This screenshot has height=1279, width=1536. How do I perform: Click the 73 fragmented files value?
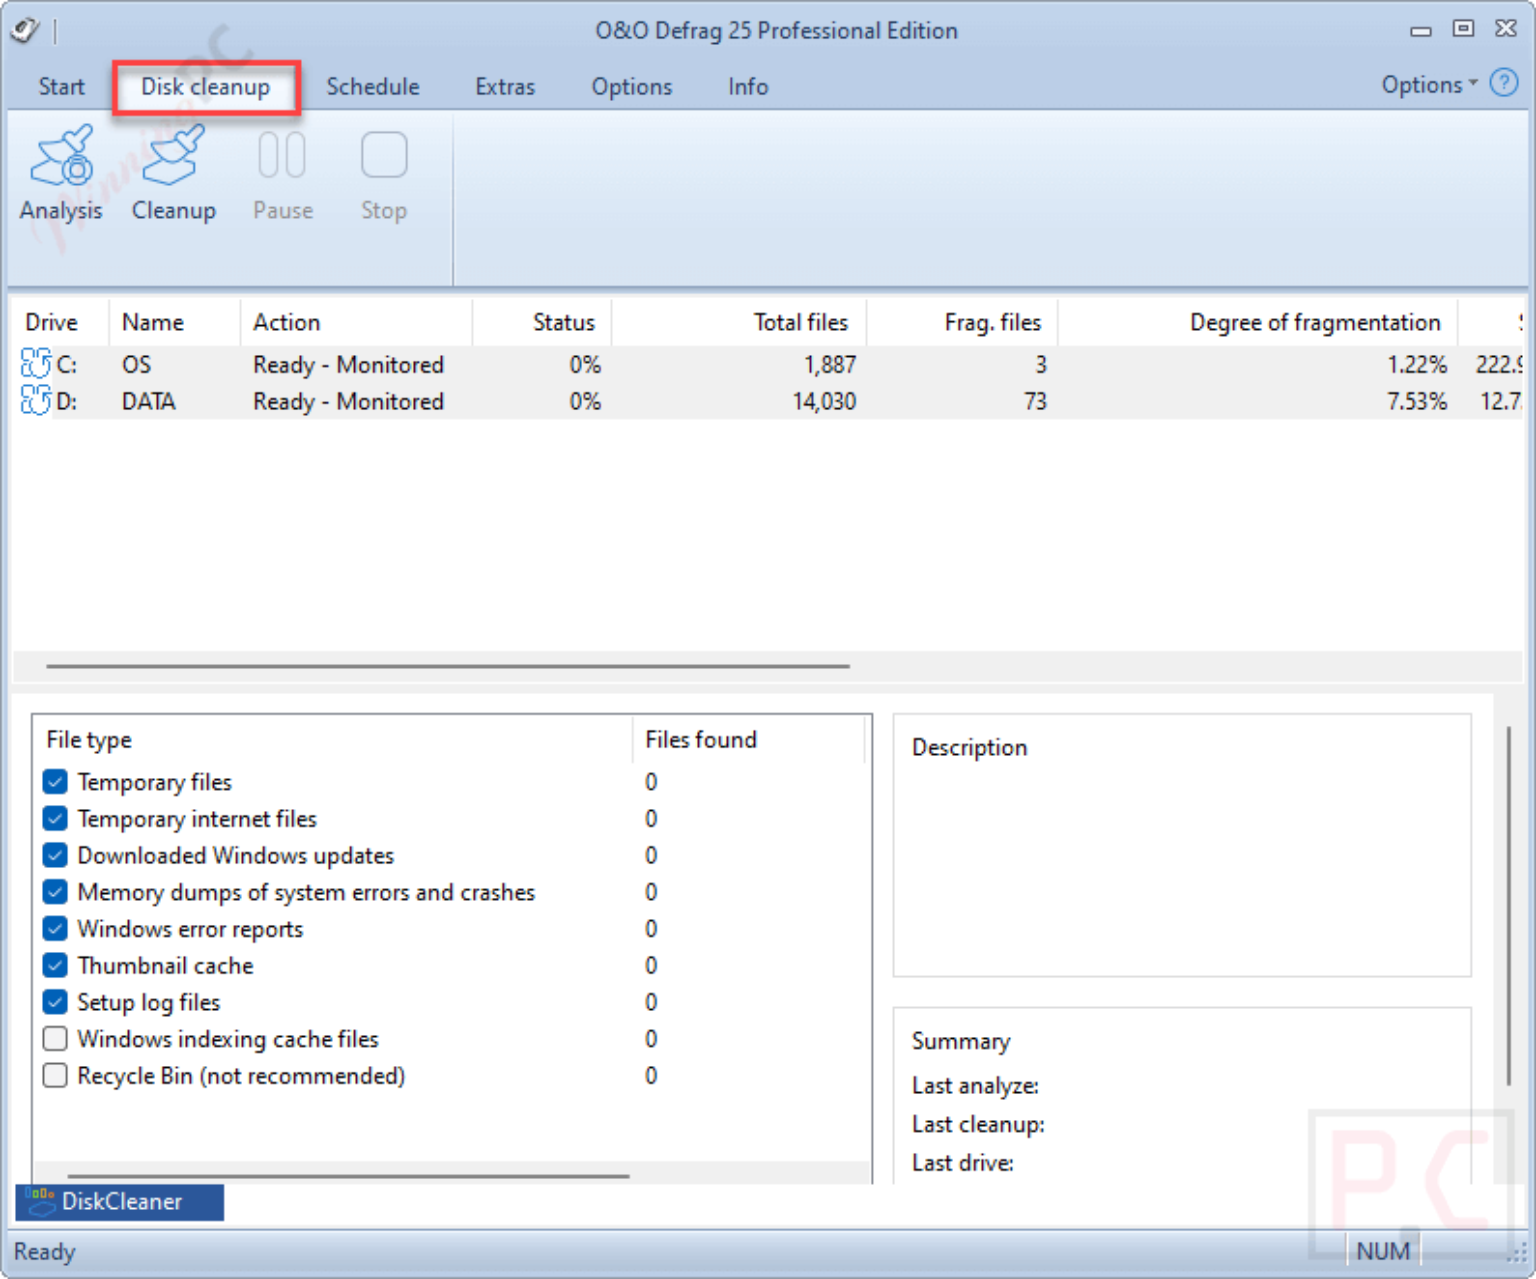click(1035, 401)
